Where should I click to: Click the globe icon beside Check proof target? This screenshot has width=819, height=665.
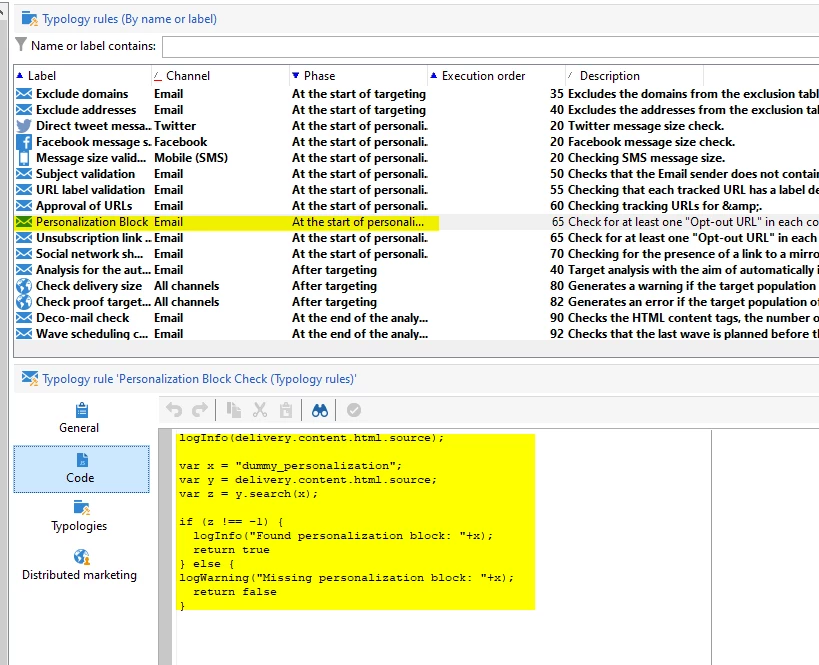[24, 302]
